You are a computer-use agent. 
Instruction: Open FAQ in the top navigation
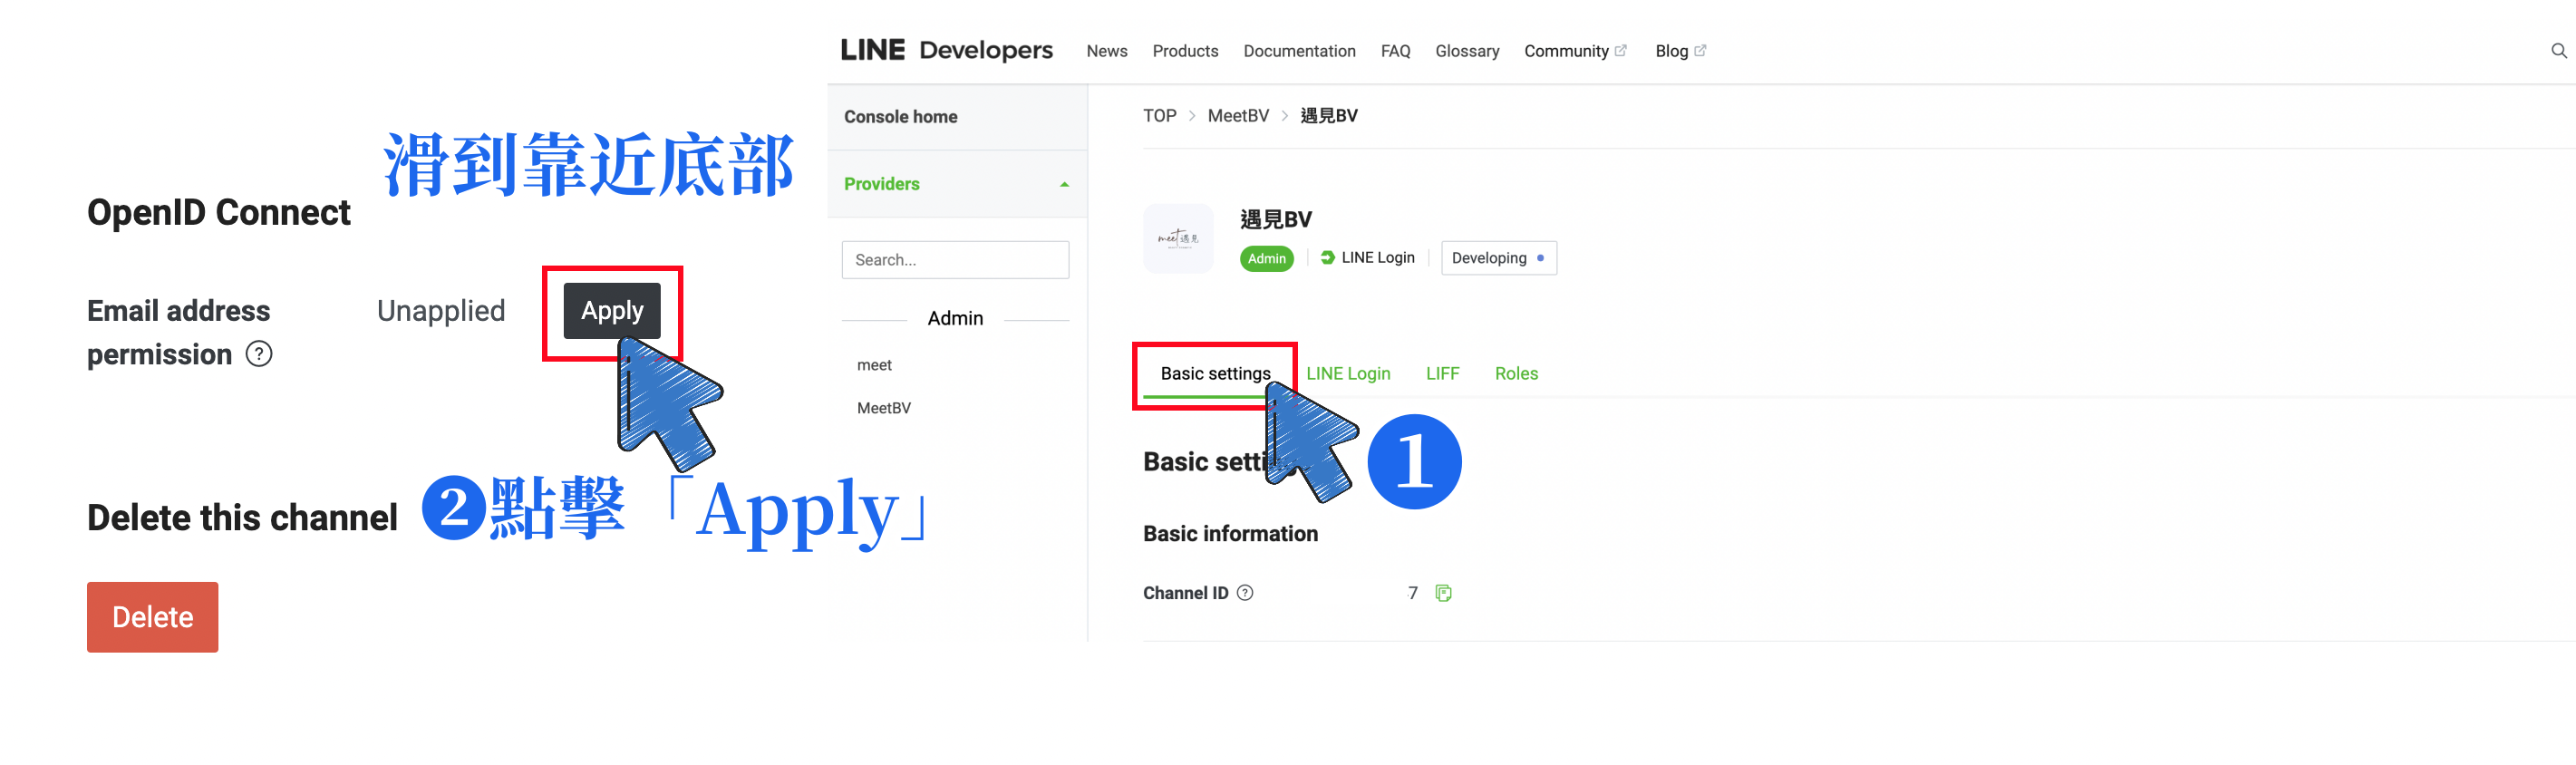tap(1395, 51)
